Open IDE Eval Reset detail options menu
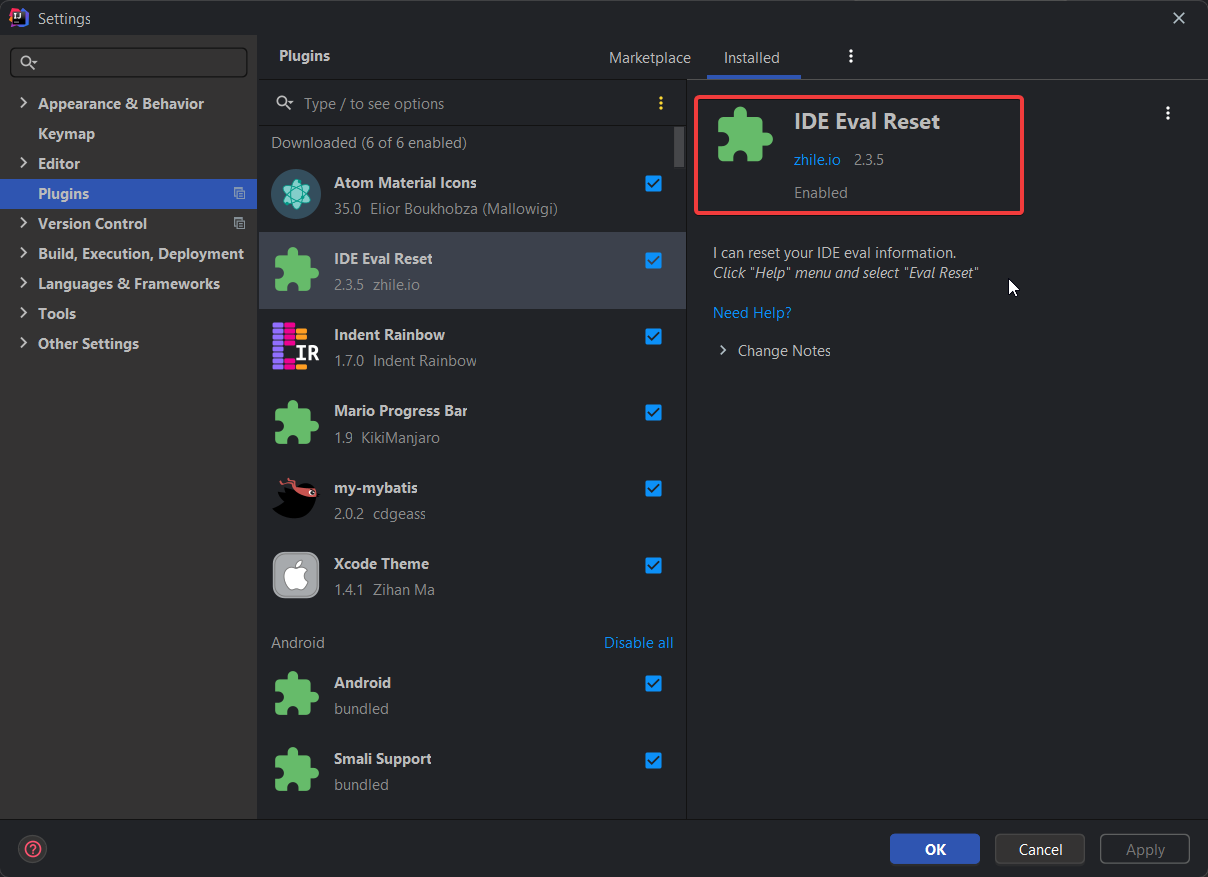 (1167, 113)
